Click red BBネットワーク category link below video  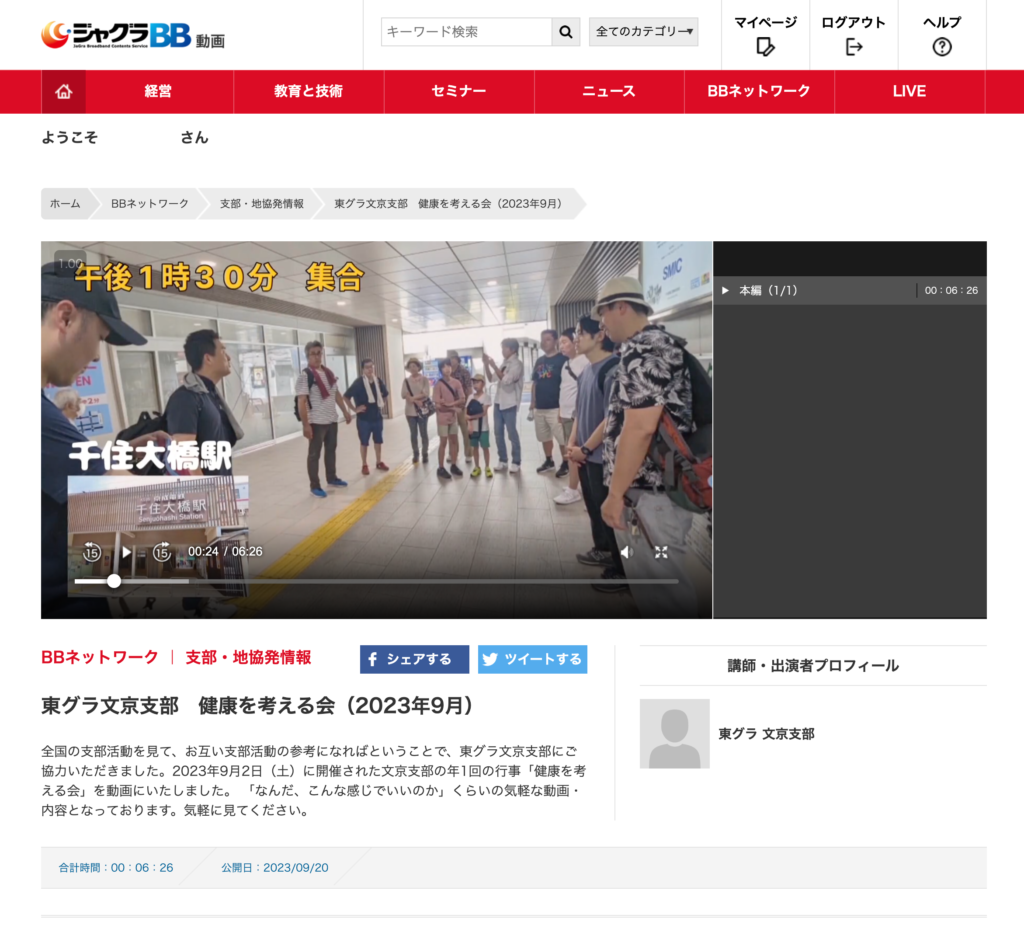pos(100,657)
